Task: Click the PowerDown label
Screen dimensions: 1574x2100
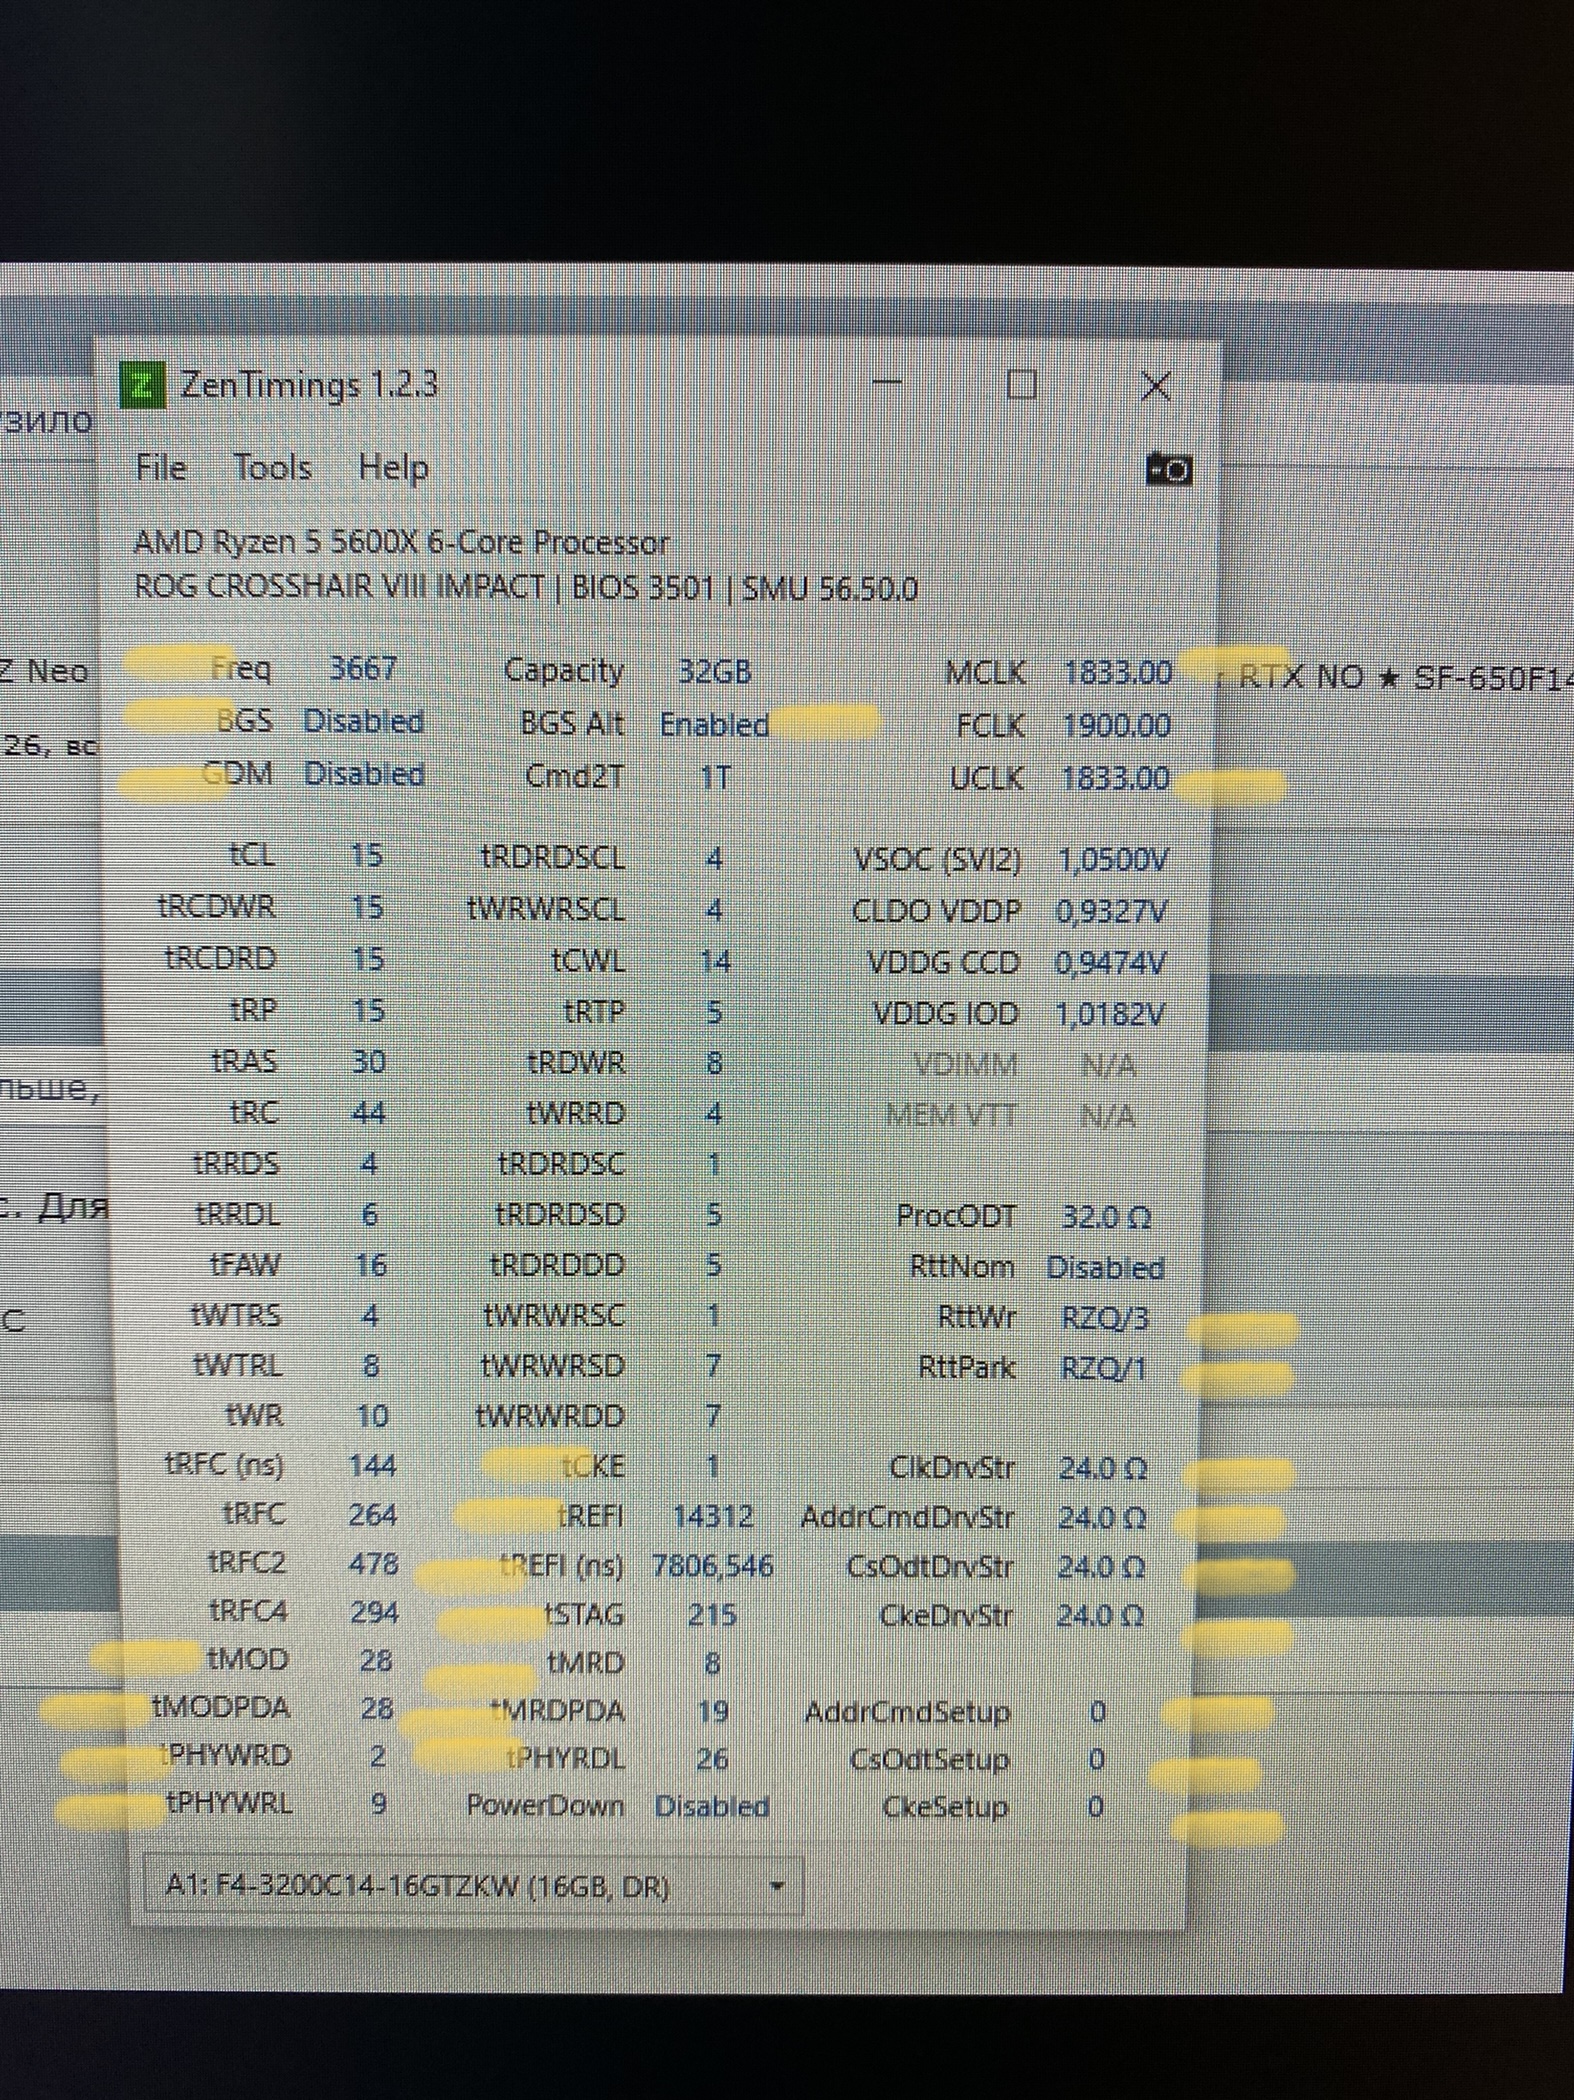Action: [x=546, y=1806]
